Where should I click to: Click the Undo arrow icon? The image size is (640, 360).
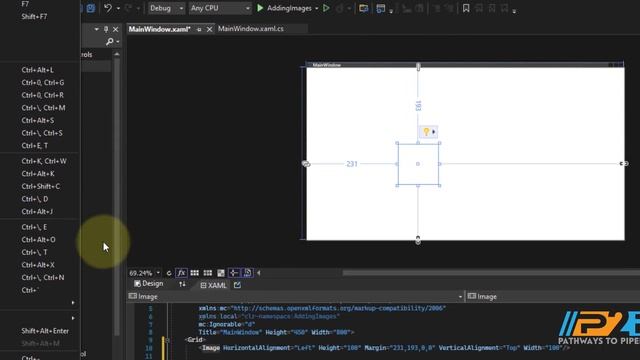click(108, 8)
